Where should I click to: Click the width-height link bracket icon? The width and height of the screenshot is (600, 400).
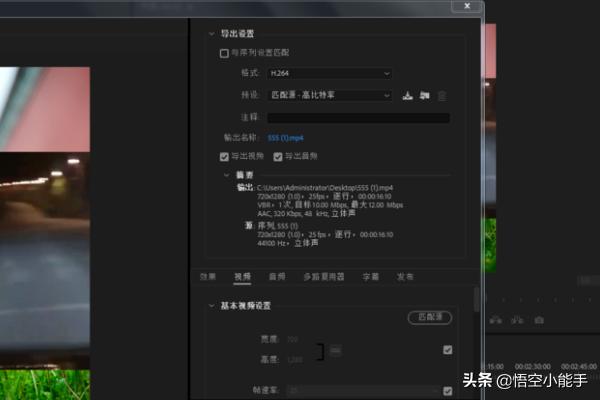tap(322, 350)
